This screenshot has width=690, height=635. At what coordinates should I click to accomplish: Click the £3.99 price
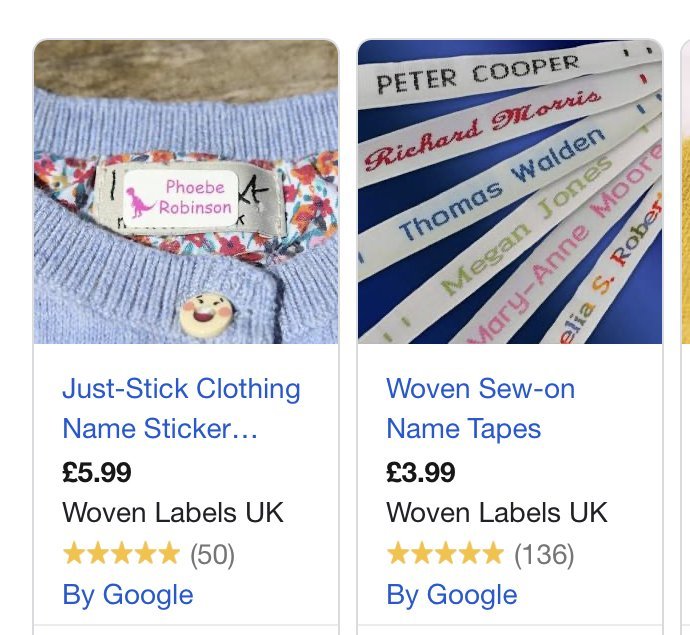tap(421, 471)
